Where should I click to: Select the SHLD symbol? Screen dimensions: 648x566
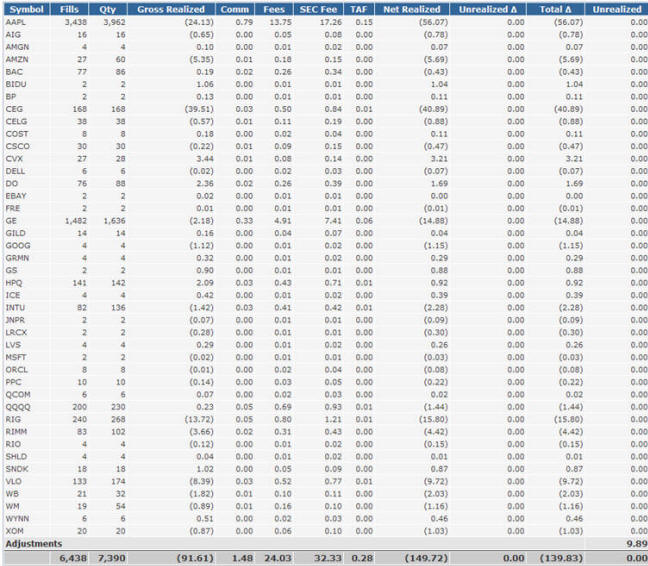pyautogui.click(x=16, y=457)
